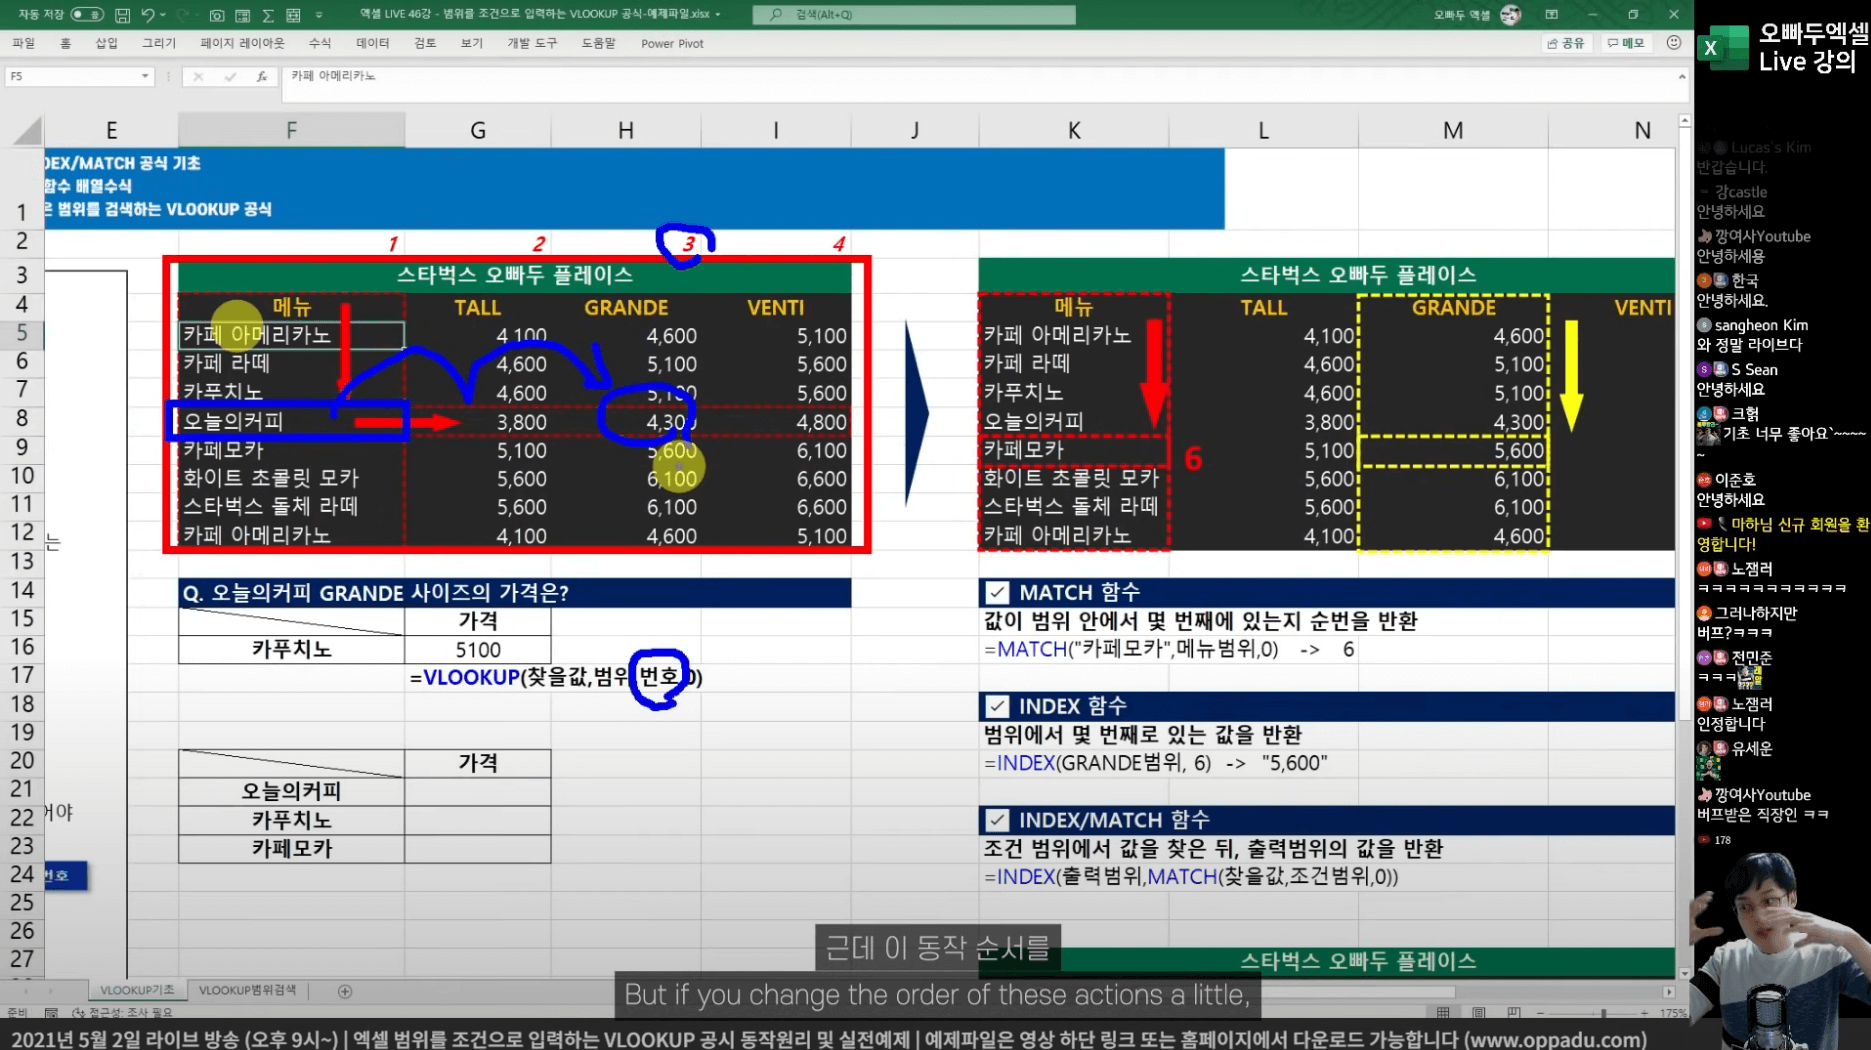
Task: Open Customize Quick Access Toolbar dropdown
Action: tap(319, 15)
